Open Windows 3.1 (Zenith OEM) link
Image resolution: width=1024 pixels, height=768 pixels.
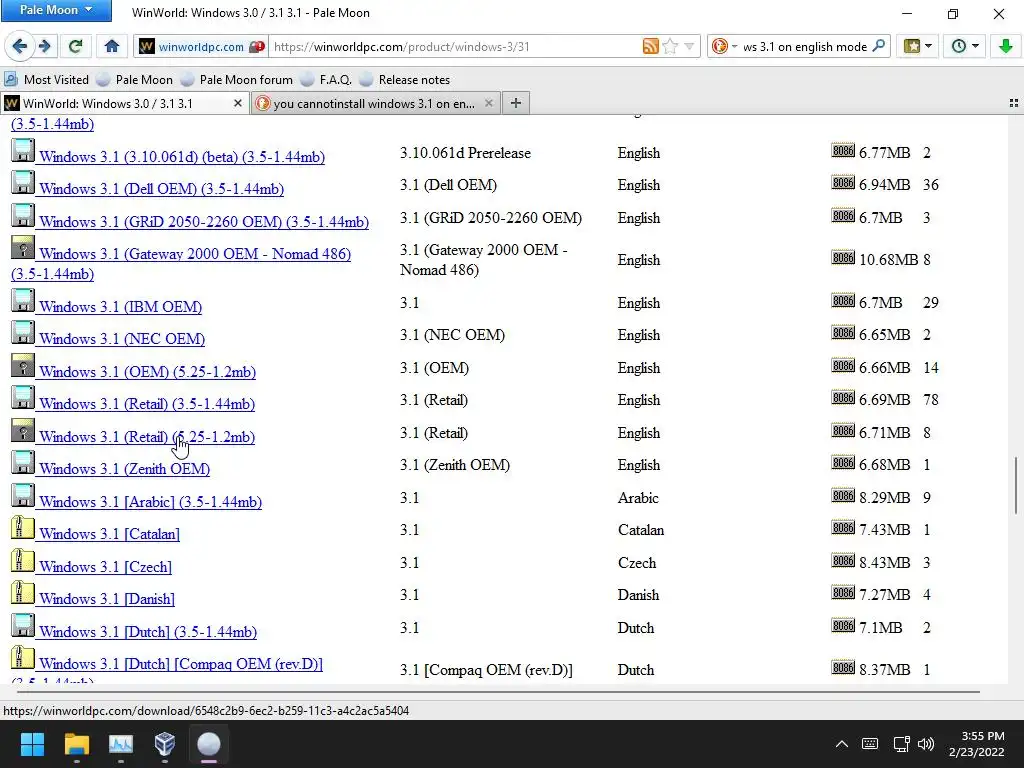click(x=124, y=469)
